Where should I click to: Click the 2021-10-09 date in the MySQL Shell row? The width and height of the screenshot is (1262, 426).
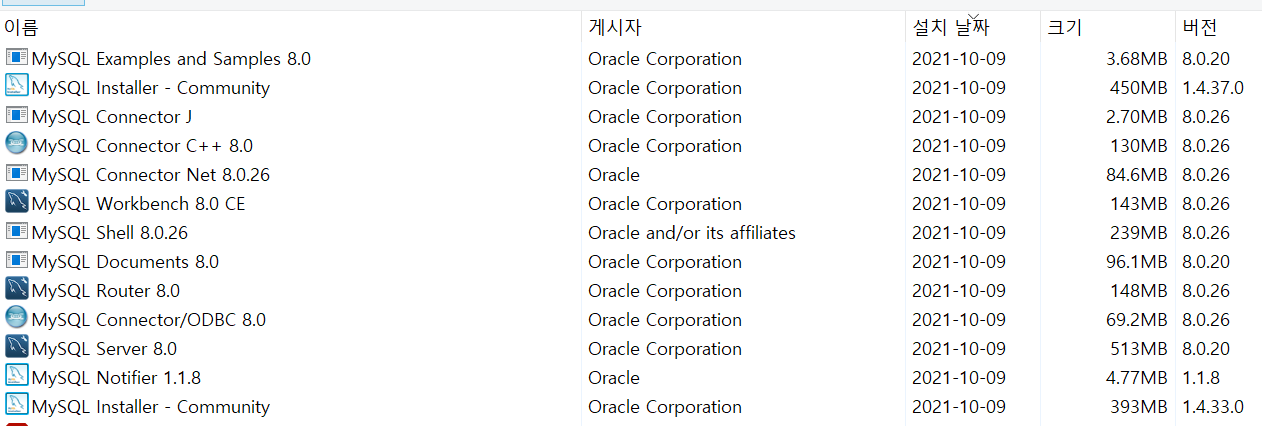pos(959,233)
